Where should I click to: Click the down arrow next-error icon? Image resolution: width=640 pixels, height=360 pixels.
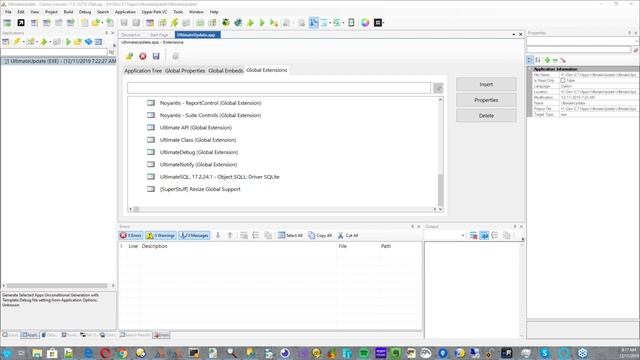point(218,236)
